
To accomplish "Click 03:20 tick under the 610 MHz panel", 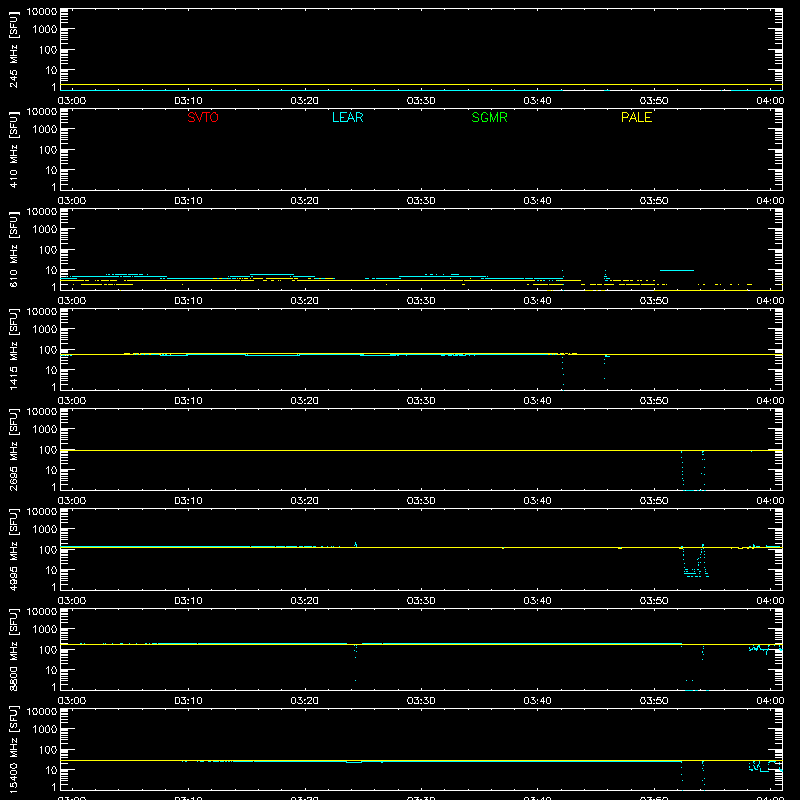I will [x=305, y=301].
